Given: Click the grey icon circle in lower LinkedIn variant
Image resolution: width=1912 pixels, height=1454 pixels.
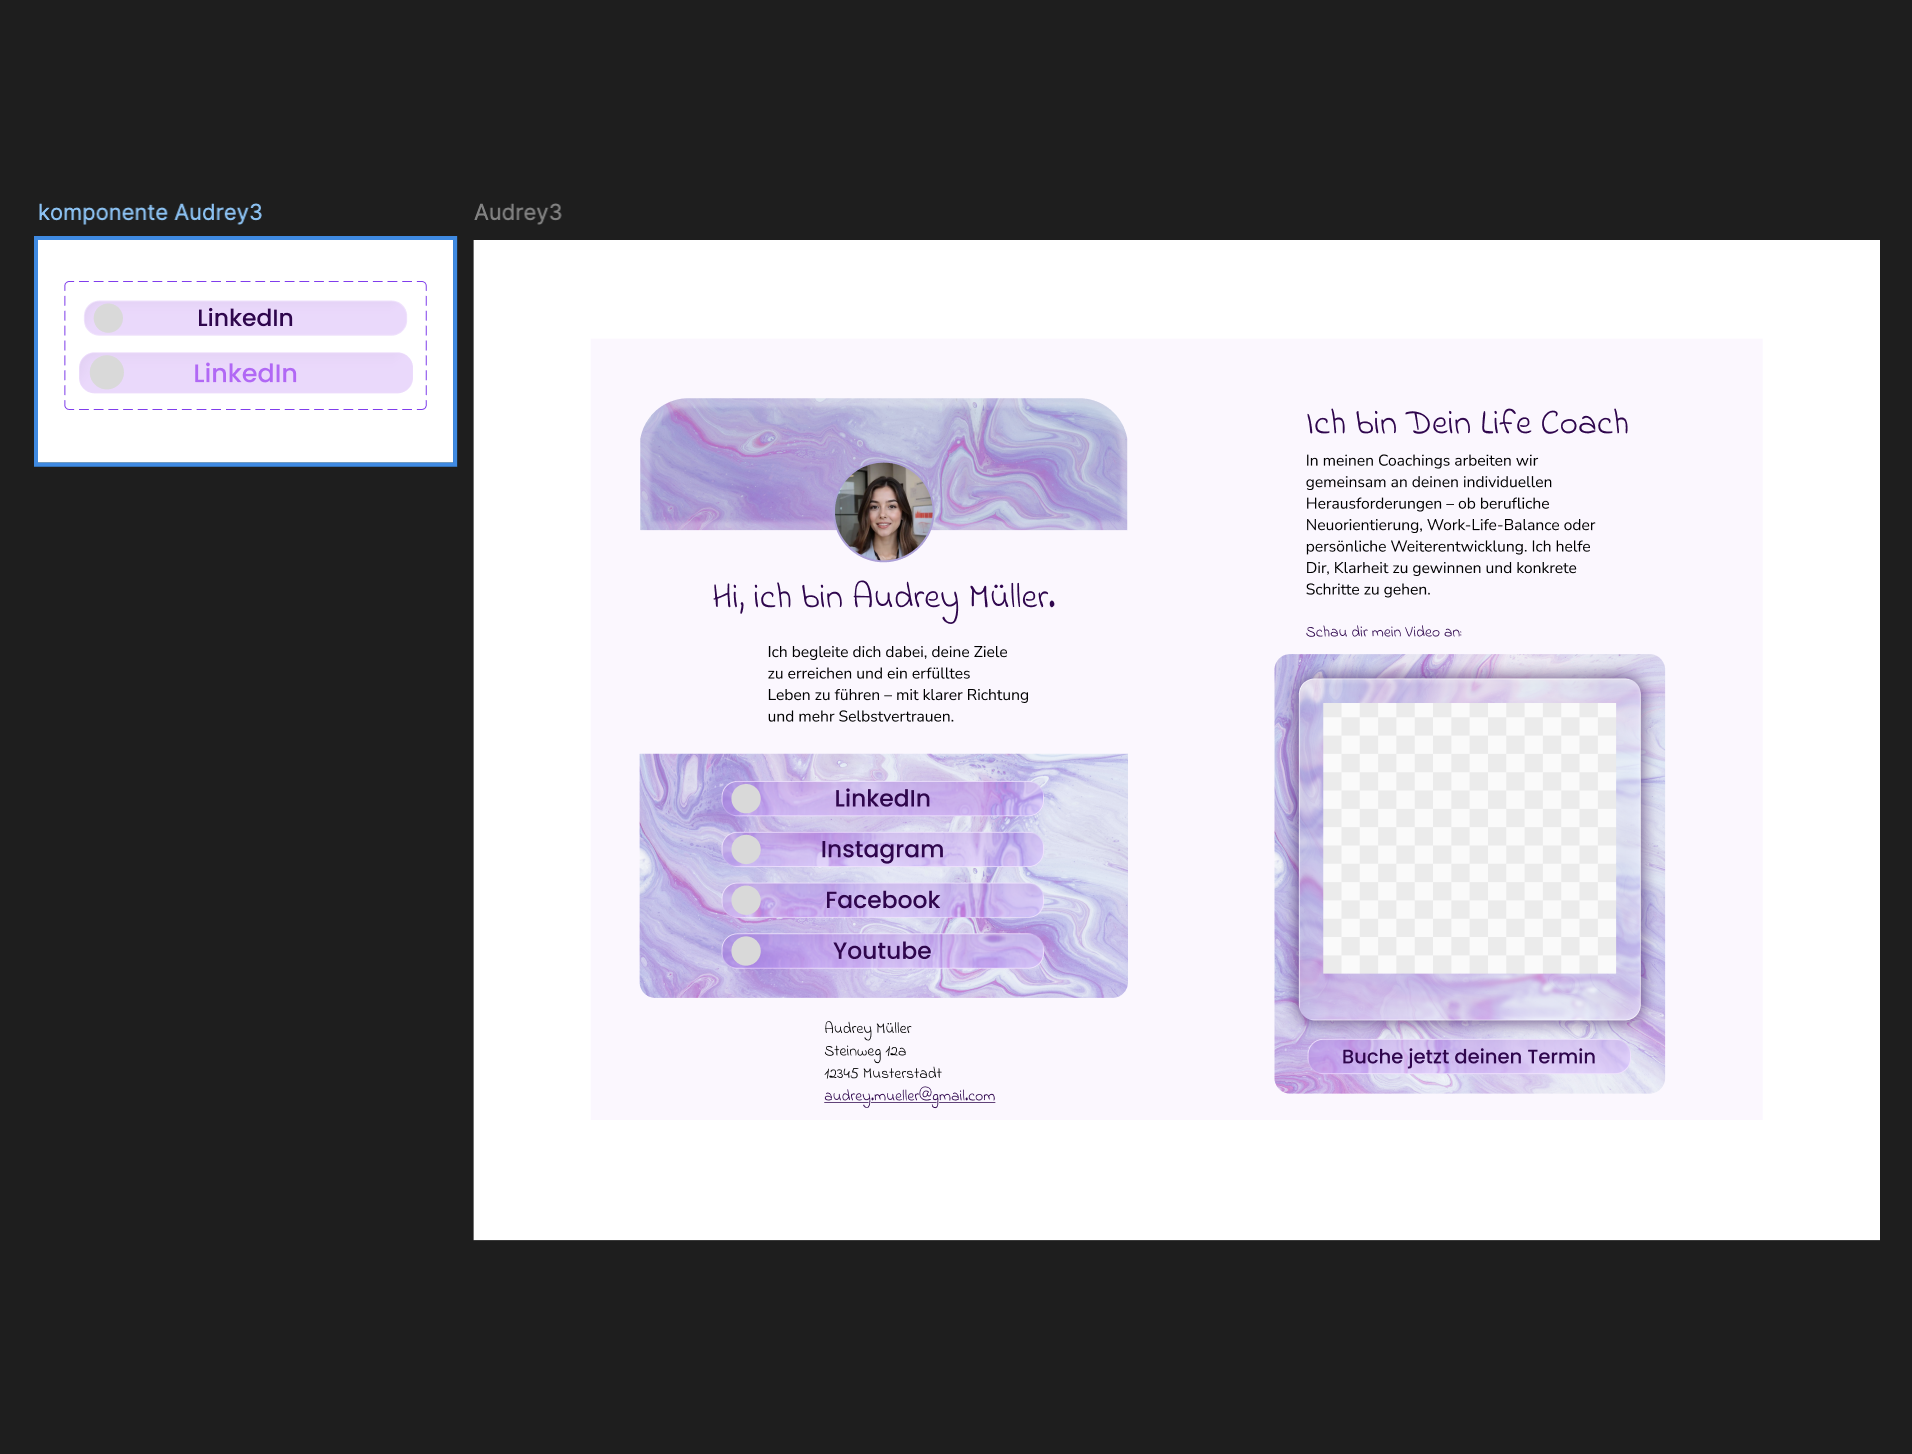Looking at the screenshot, I should [x=107, y=373].
